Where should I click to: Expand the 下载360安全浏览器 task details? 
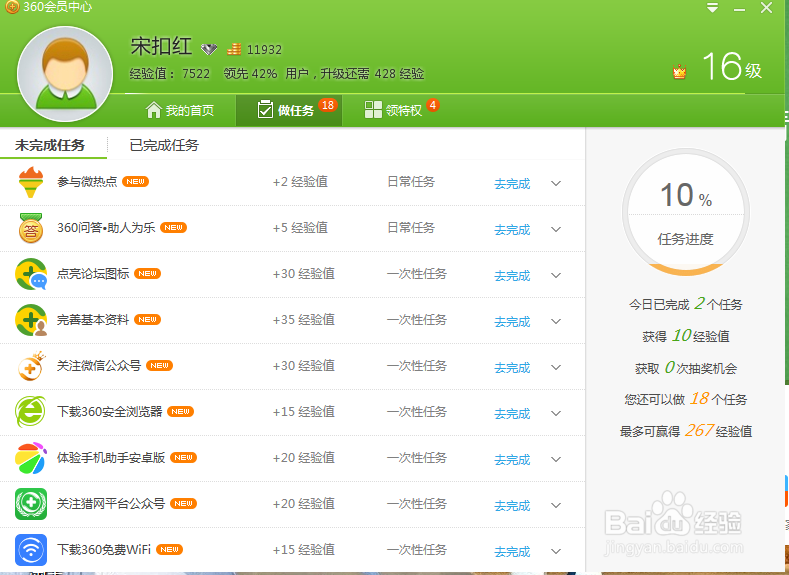click(x=556, y=414)
